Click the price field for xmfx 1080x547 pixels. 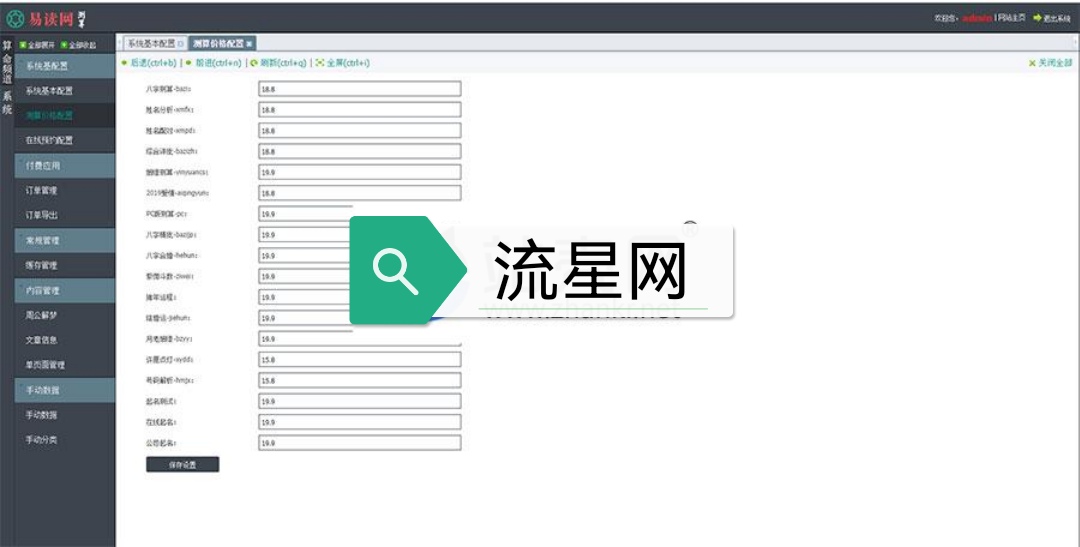pyautogui.click(x=360, y=110)
